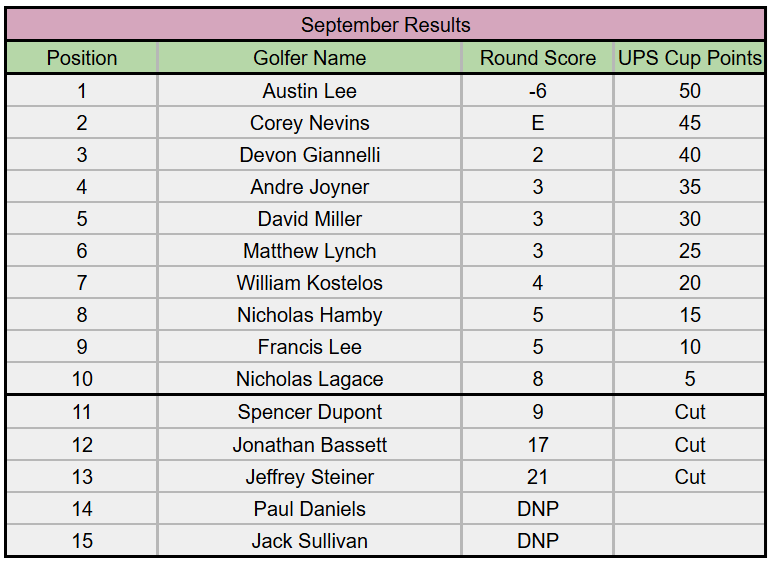Select the Devon Giannelli name cell
This screenshot has height=563, width=772.
[x=309, y=155]
